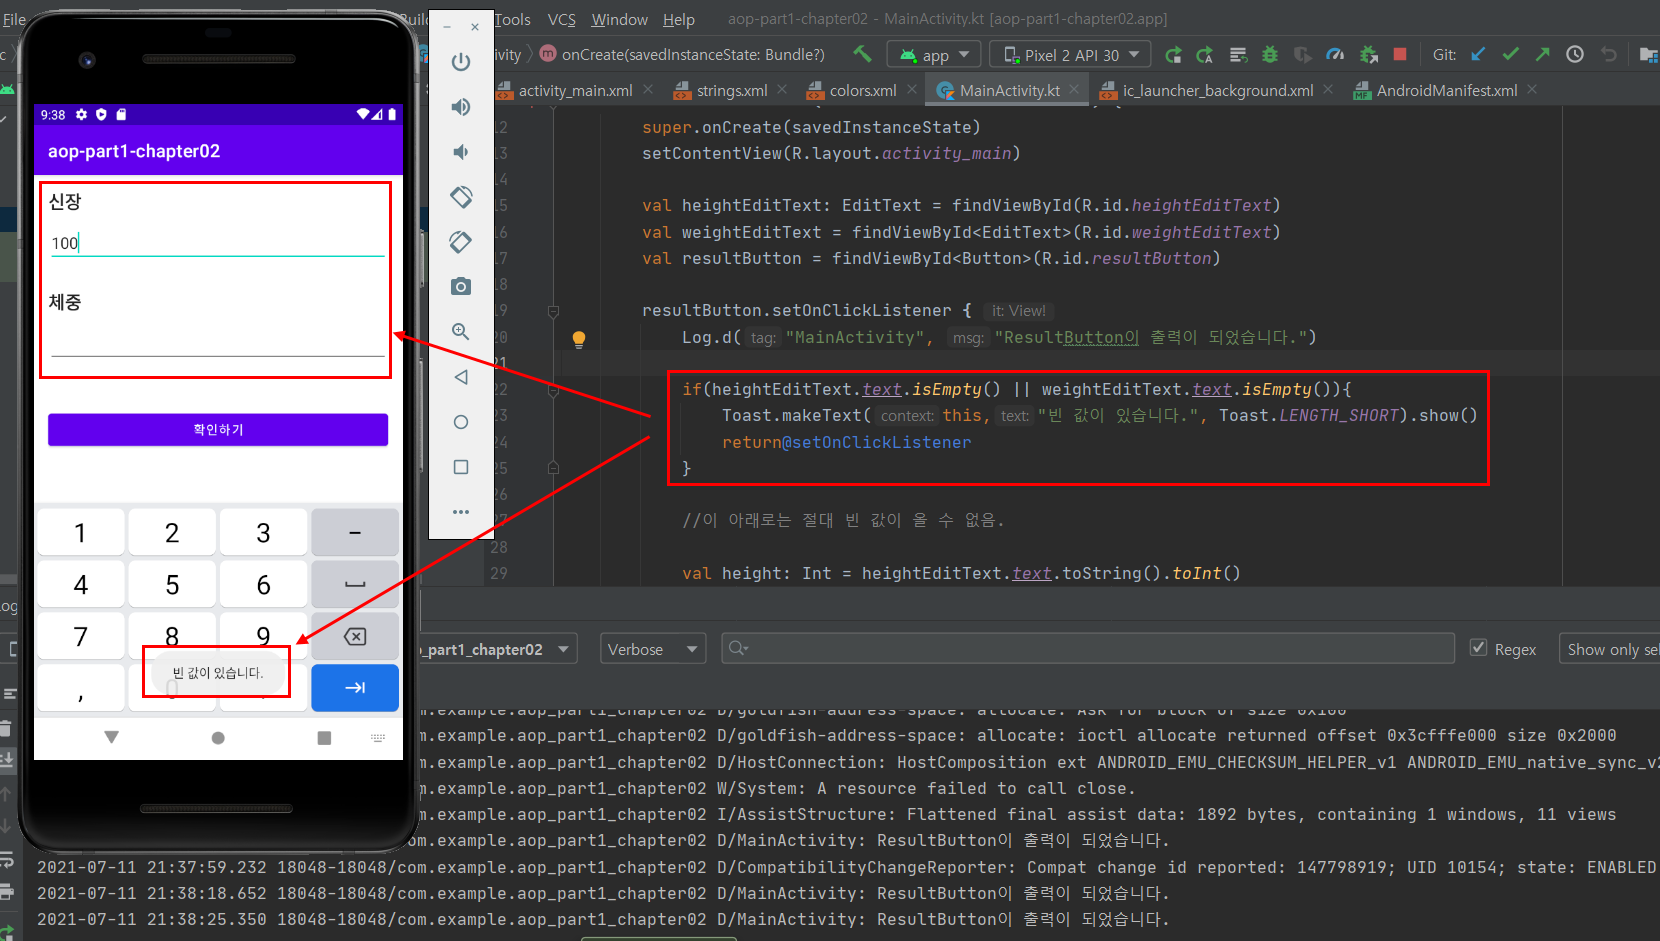Click the Run with Coverage icon

[x=1302, y=55]
